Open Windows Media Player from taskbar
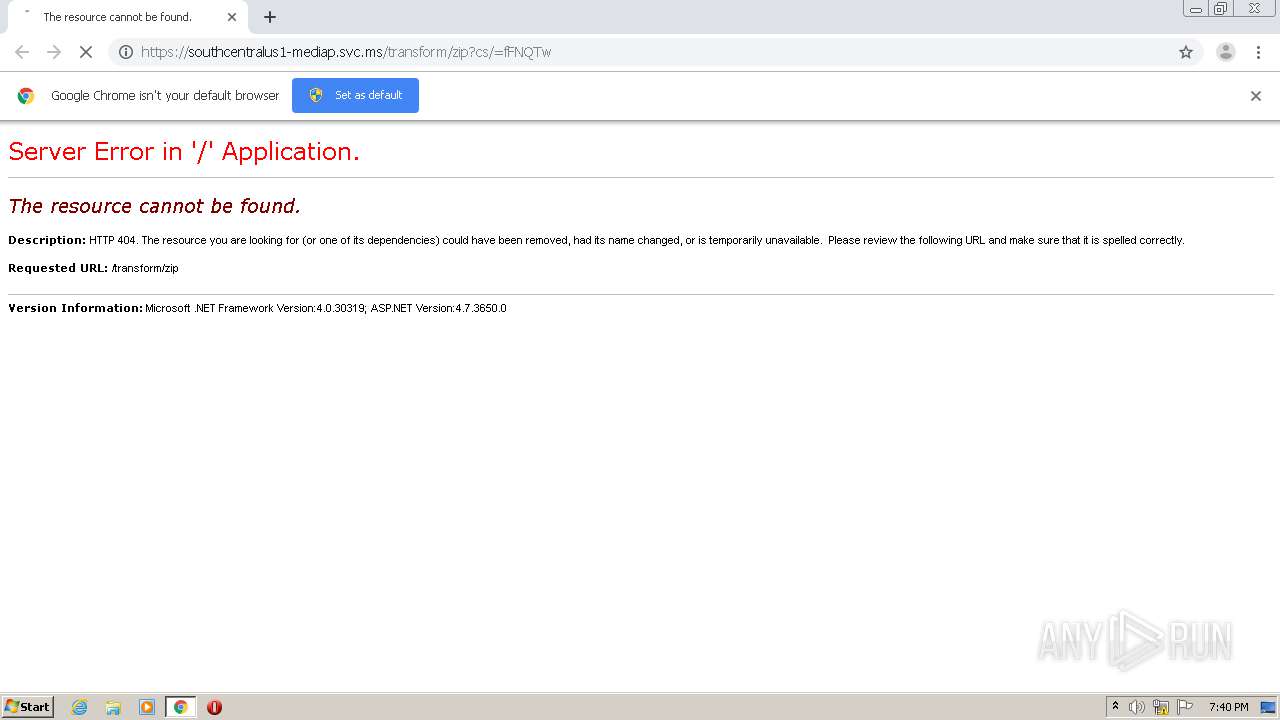1280x720 pixels. coord(147,707)
